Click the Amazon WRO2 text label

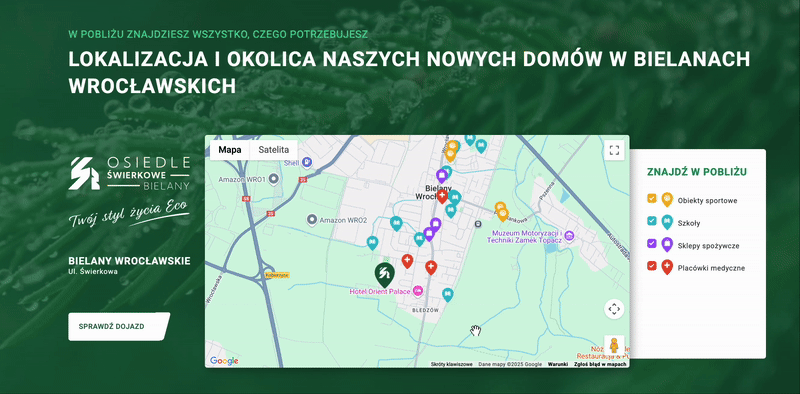pyautogui.click(x=343, y=220)
